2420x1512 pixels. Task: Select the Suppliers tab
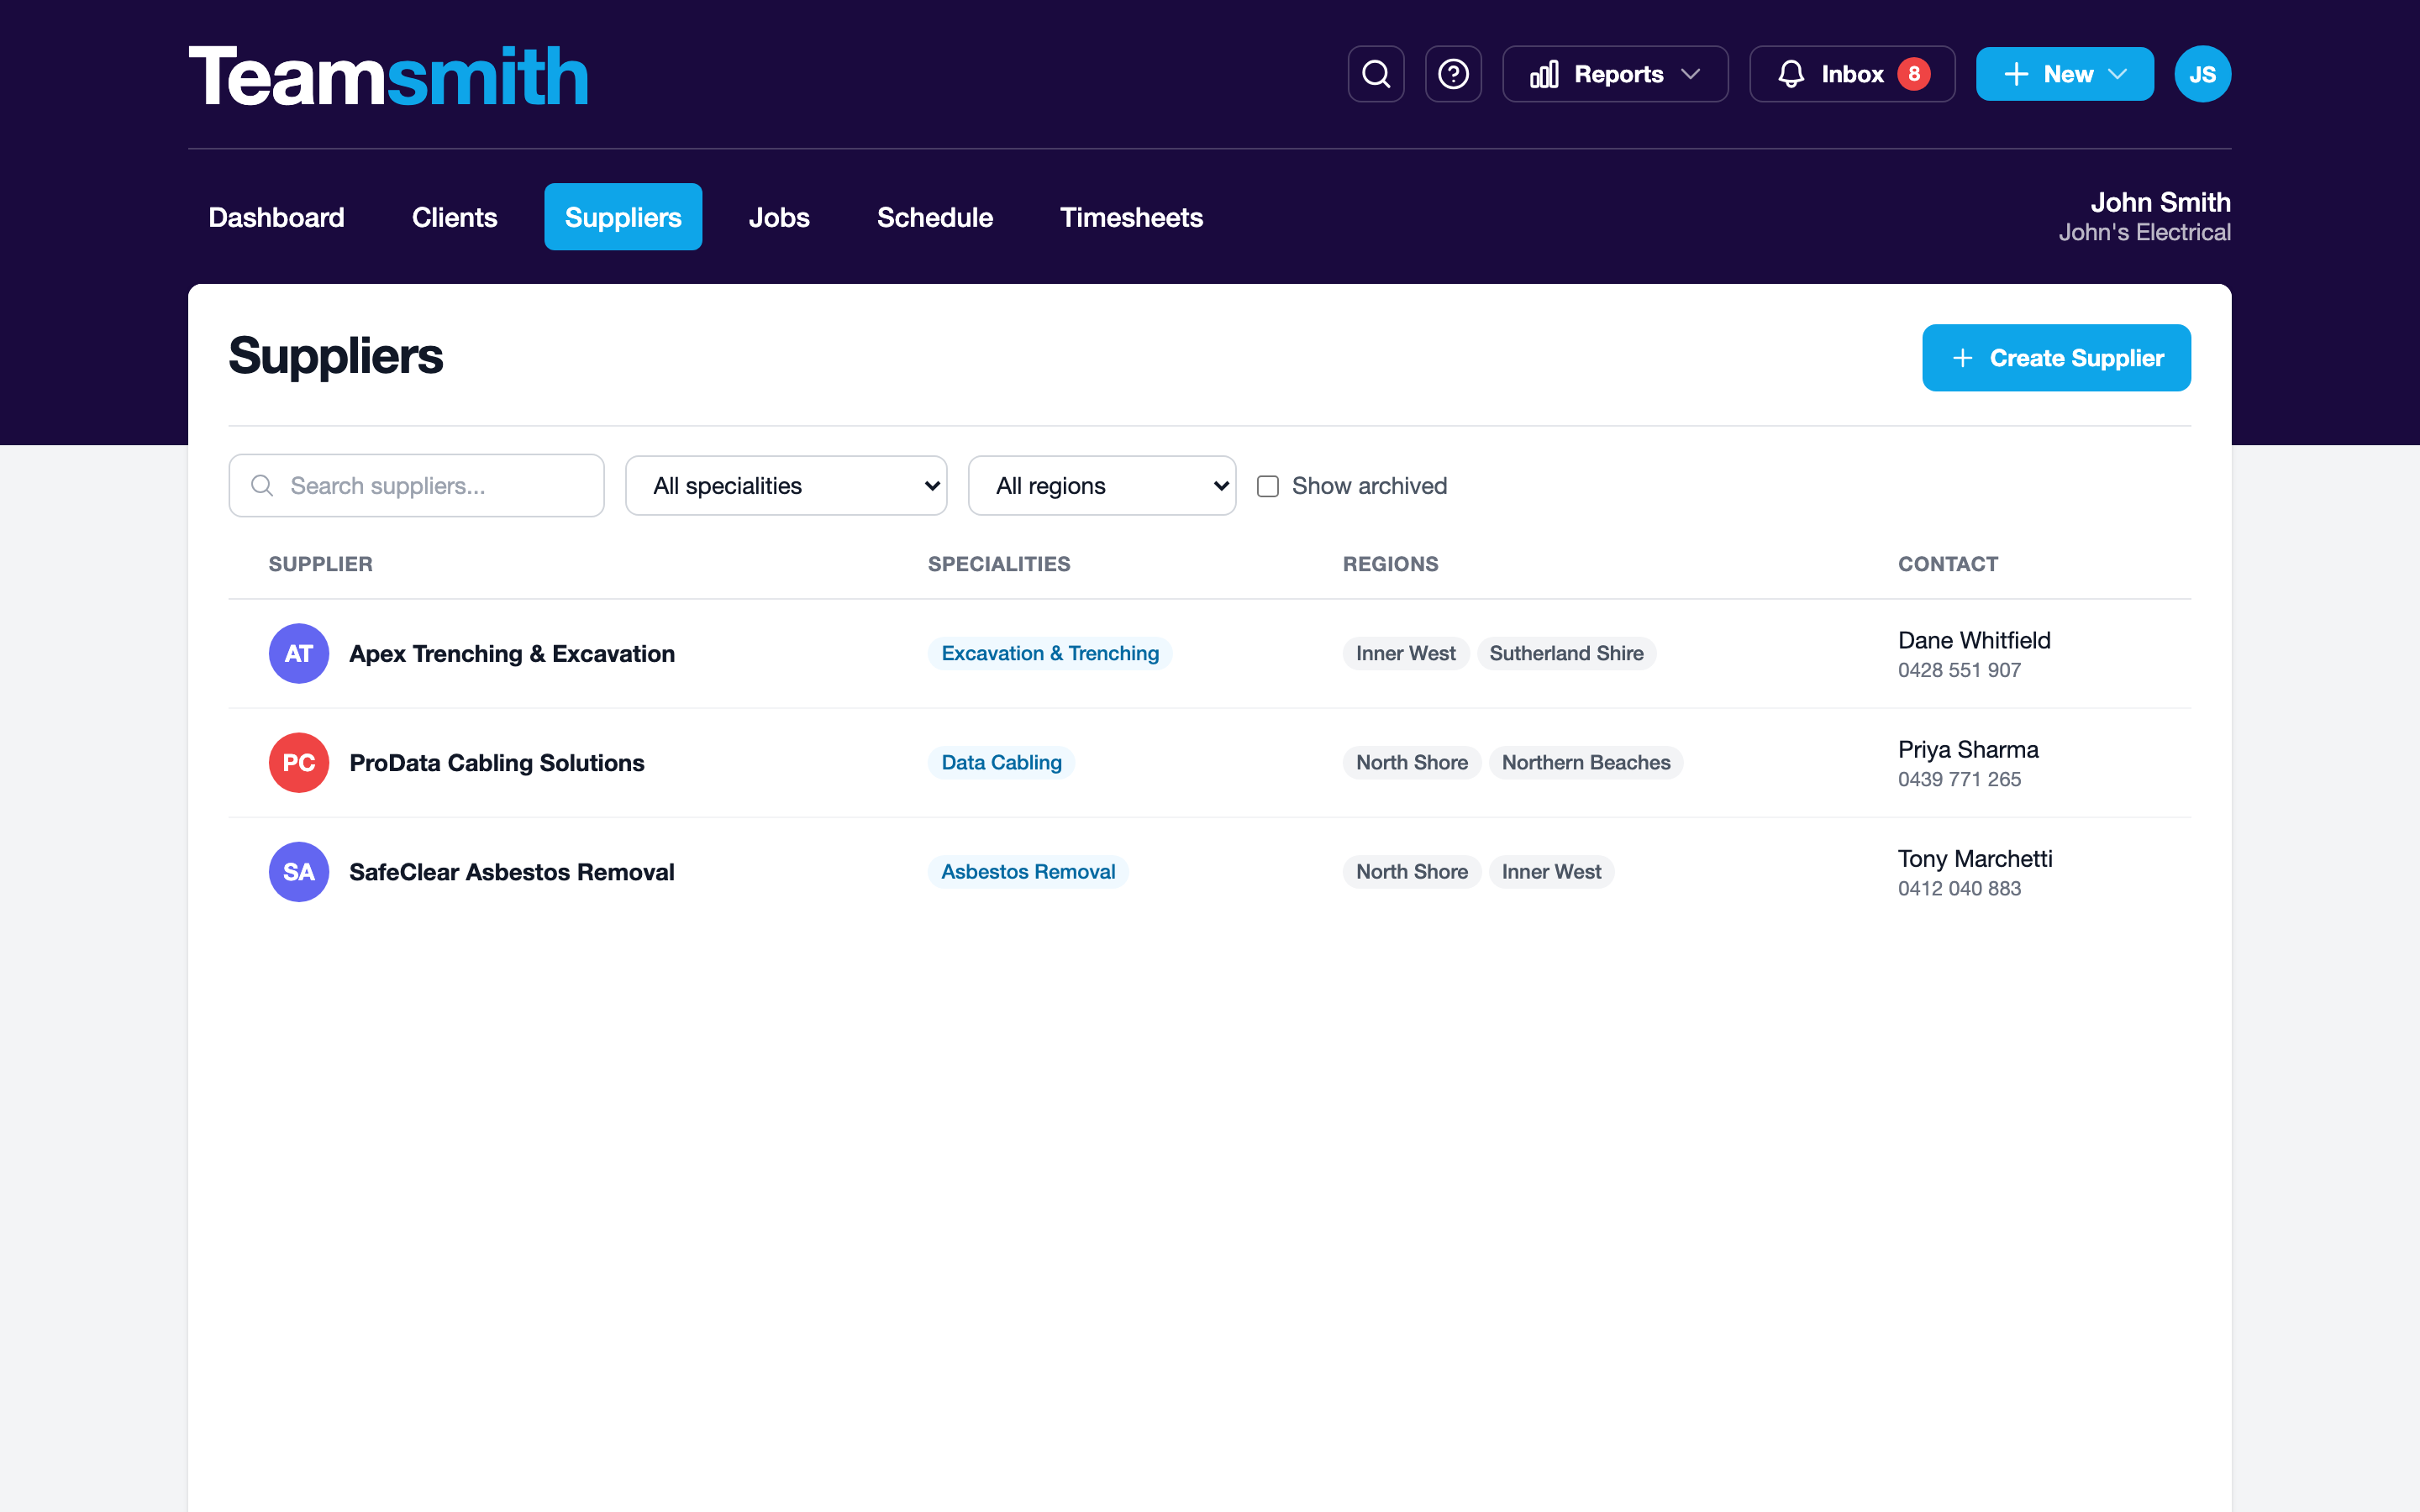pos(623,217)
